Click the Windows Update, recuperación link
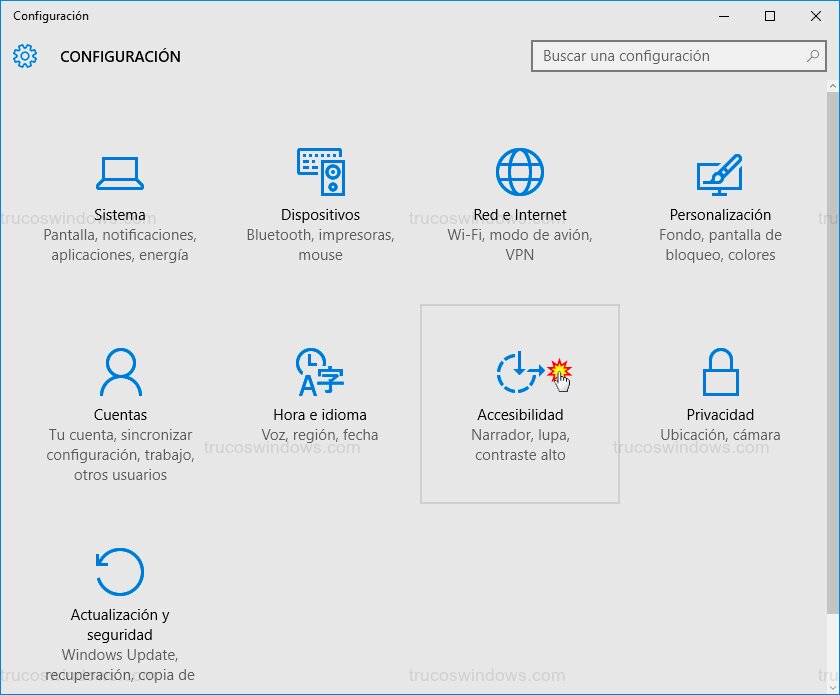 [x=119, y=665]
